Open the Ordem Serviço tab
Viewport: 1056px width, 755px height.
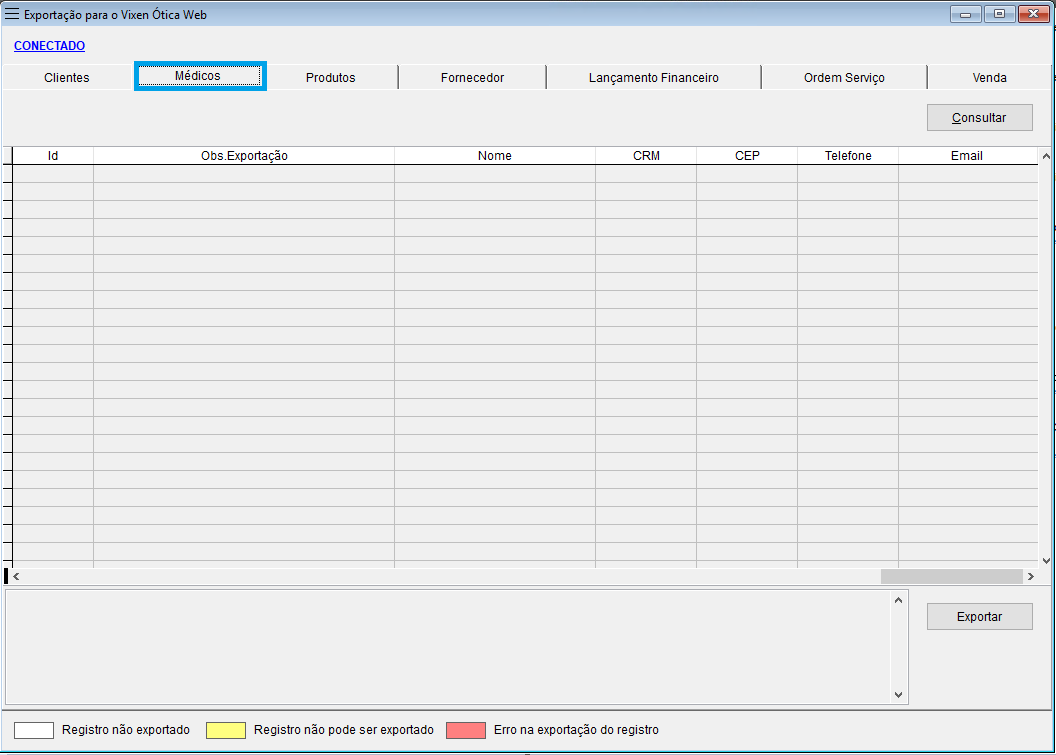(x=844, y=78)
